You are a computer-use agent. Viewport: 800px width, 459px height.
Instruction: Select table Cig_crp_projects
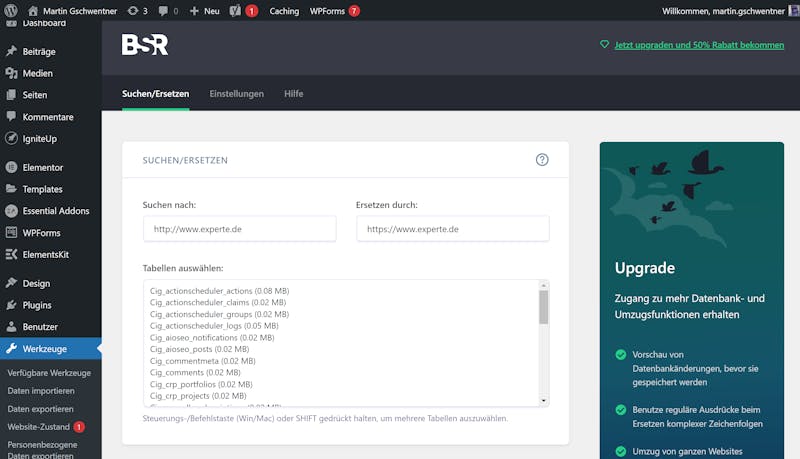[198, 396]
